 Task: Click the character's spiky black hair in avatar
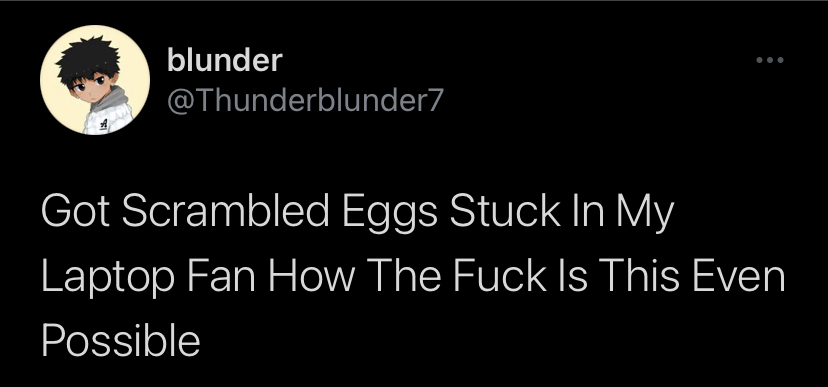tap(87, 58)
